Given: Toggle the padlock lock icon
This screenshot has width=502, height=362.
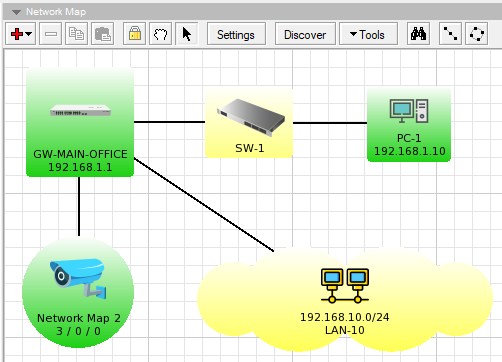Looking at the screenshot, I should (135, 34).
